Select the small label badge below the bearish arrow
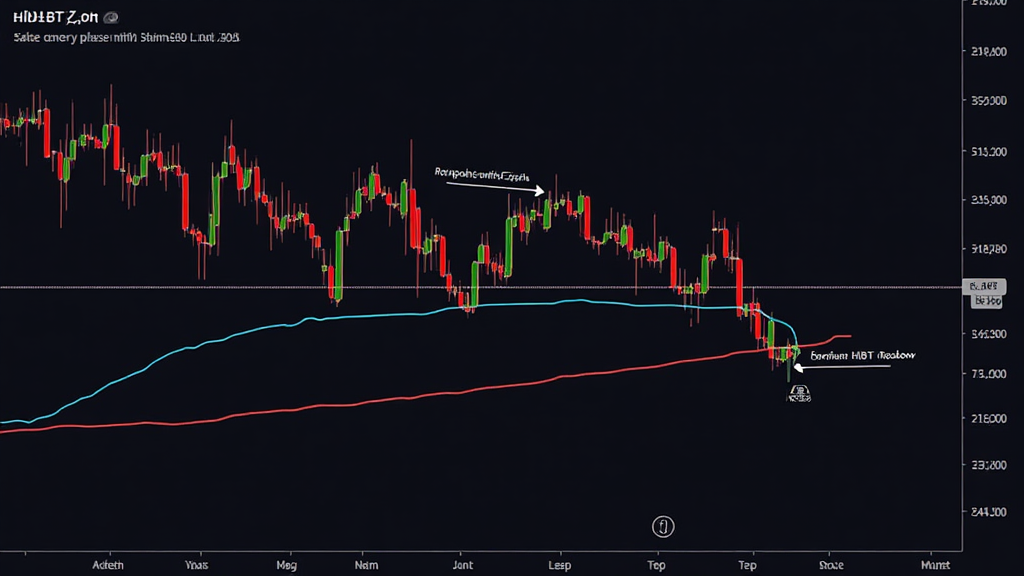1024x576 pixels. (800, 393)
